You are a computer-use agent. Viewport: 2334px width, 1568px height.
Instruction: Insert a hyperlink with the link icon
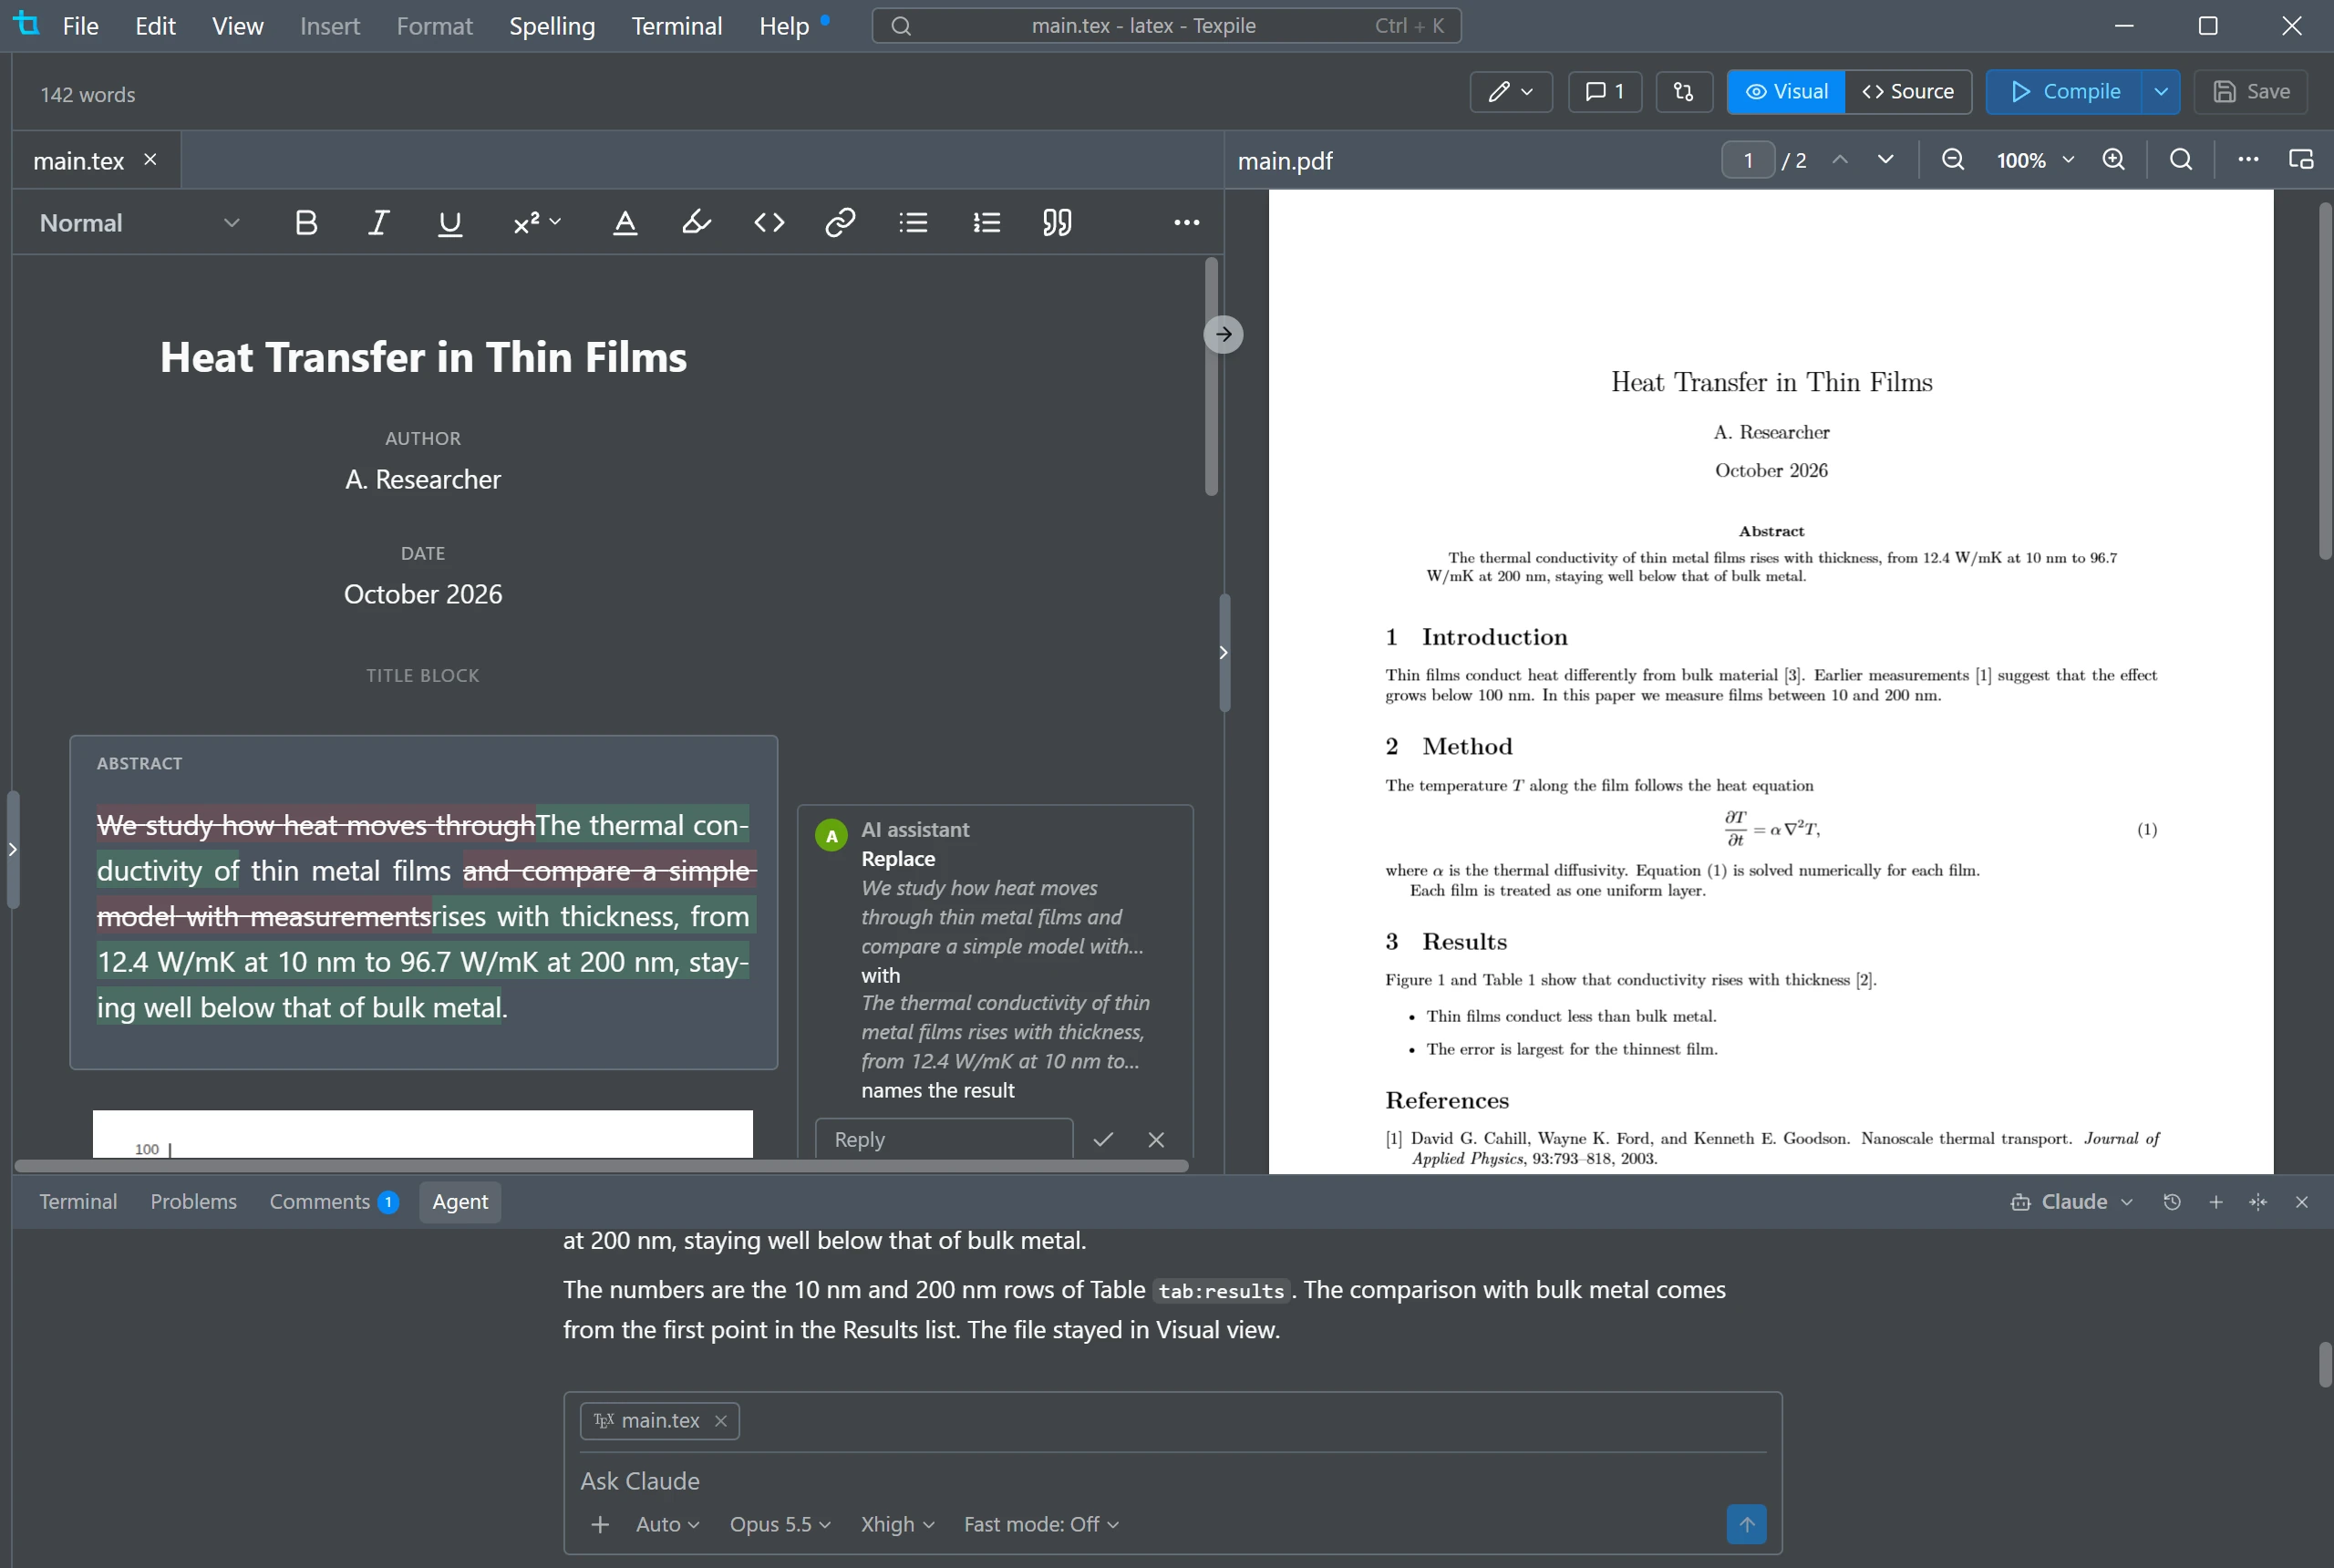pos(840,222)
